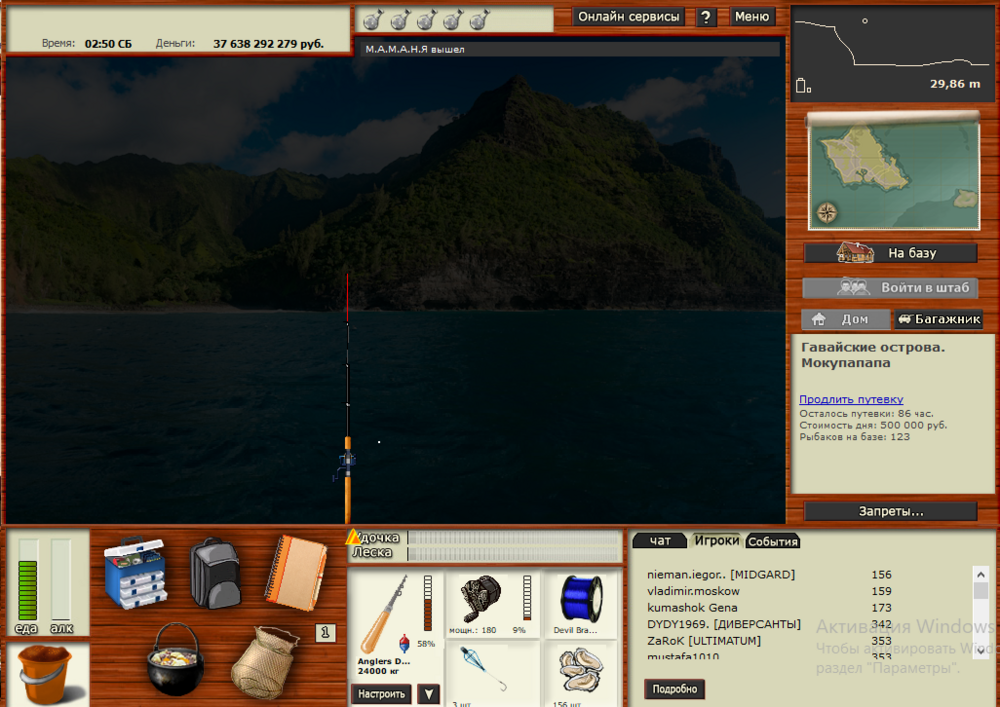This screenshot has height=707, width=1000.
Task: Click the message М.А.М.А.Н.Я вышел
Action: click(415, 49)
